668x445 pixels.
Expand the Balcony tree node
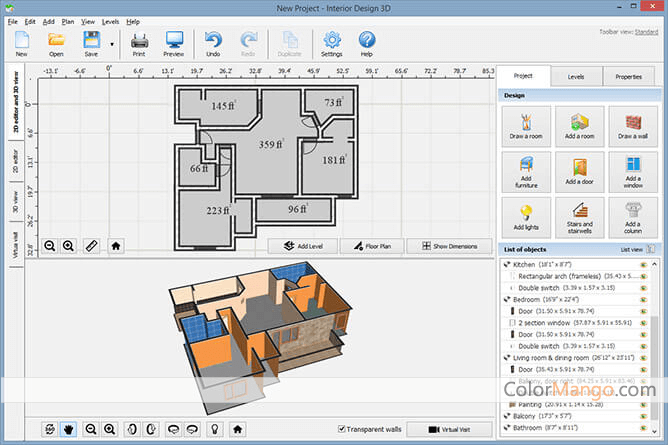pyautogui.click(x=507, y=416)
